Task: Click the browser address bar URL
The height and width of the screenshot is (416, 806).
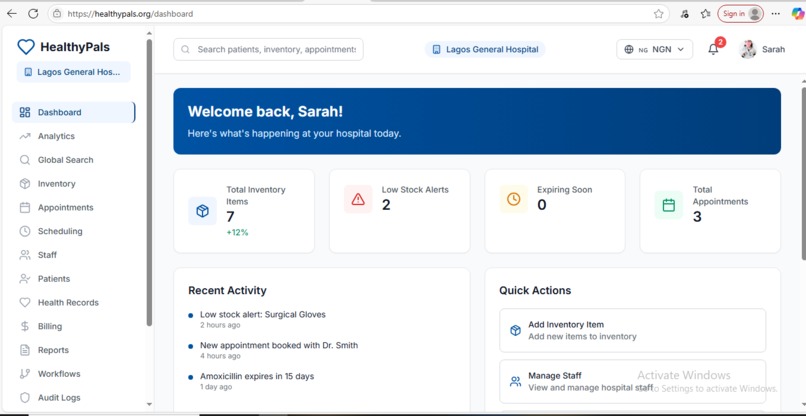Action: 131,14
